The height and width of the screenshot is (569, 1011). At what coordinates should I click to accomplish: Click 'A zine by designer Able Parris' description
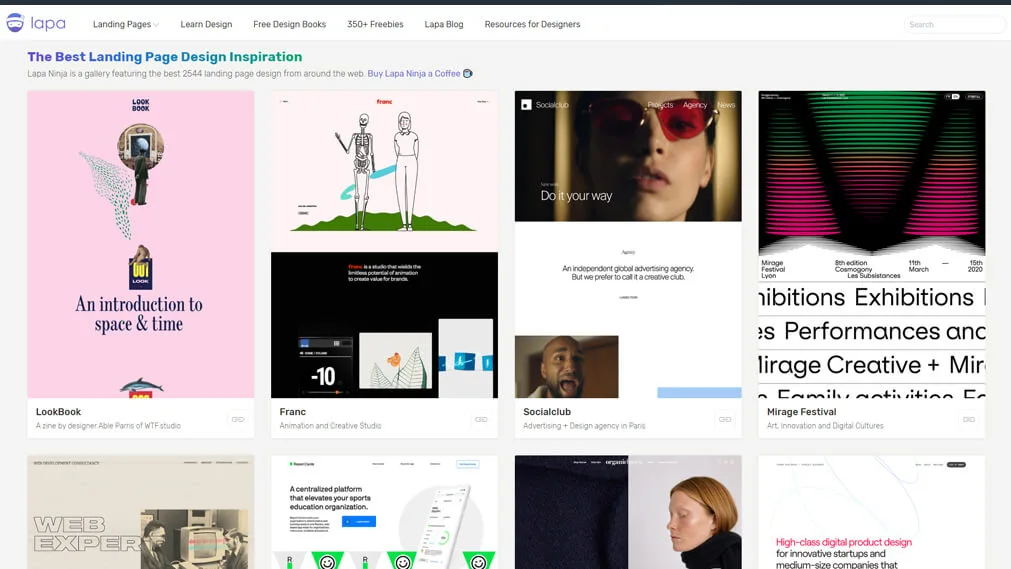pos(108,426)
